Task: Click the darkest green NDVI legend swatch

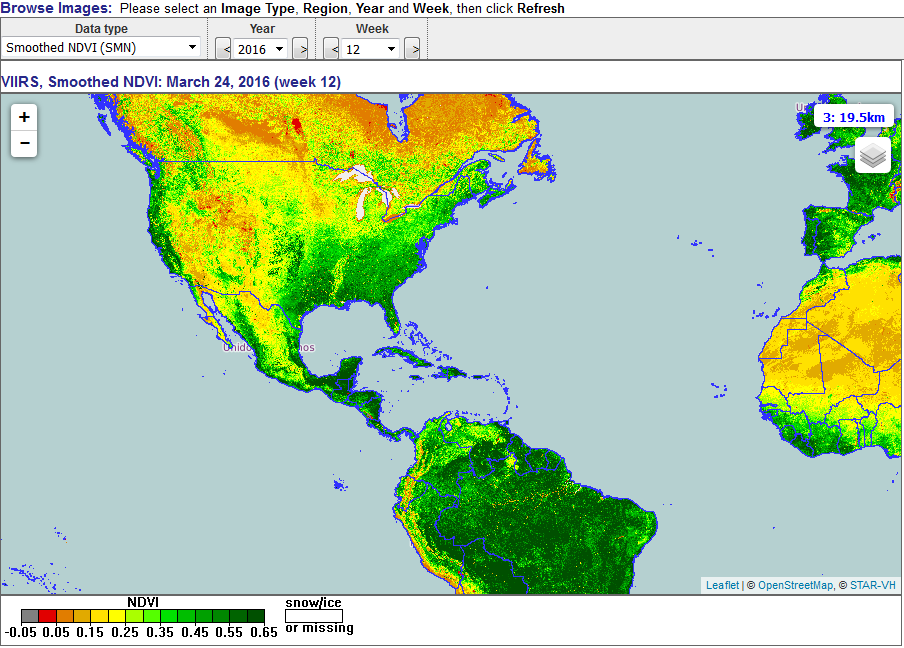Action: 256,616
